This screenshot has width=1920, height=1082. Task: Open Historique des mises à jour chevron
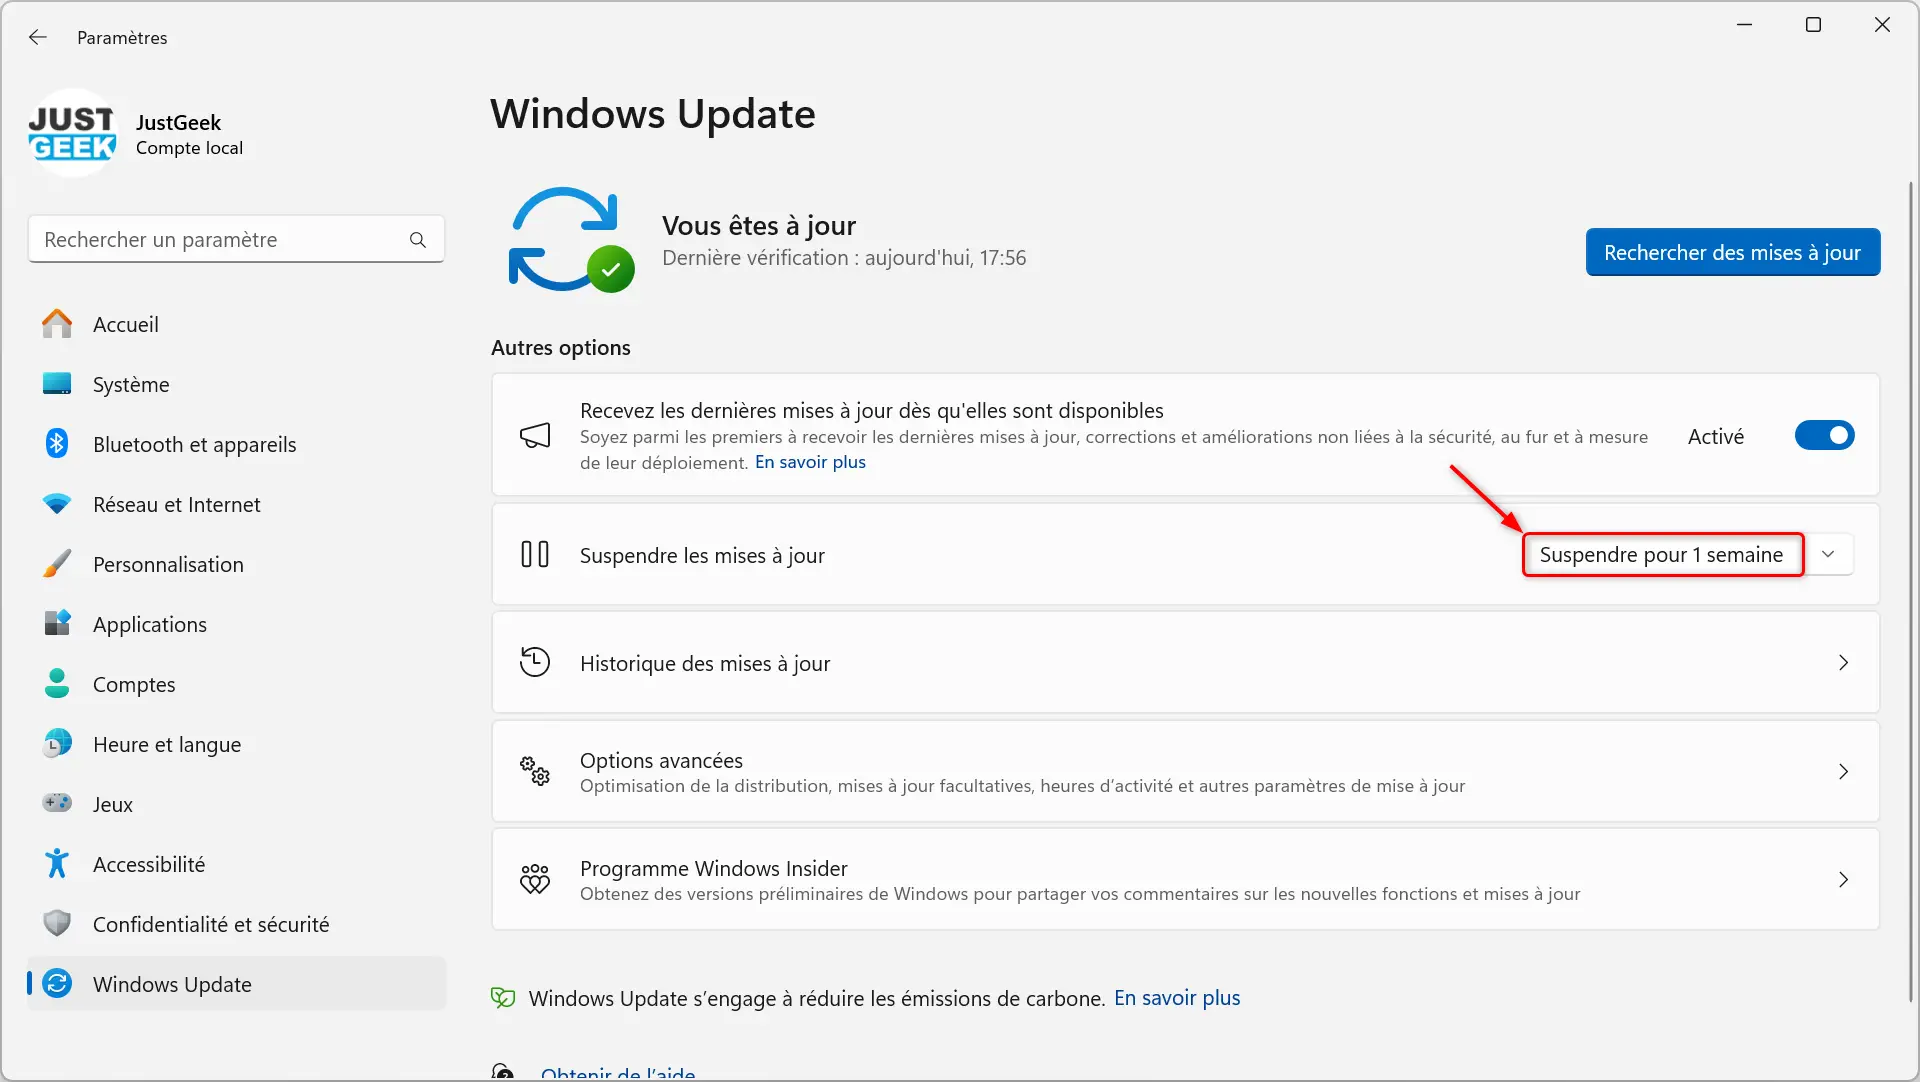pyautogui.click(x=1843, y=663)
